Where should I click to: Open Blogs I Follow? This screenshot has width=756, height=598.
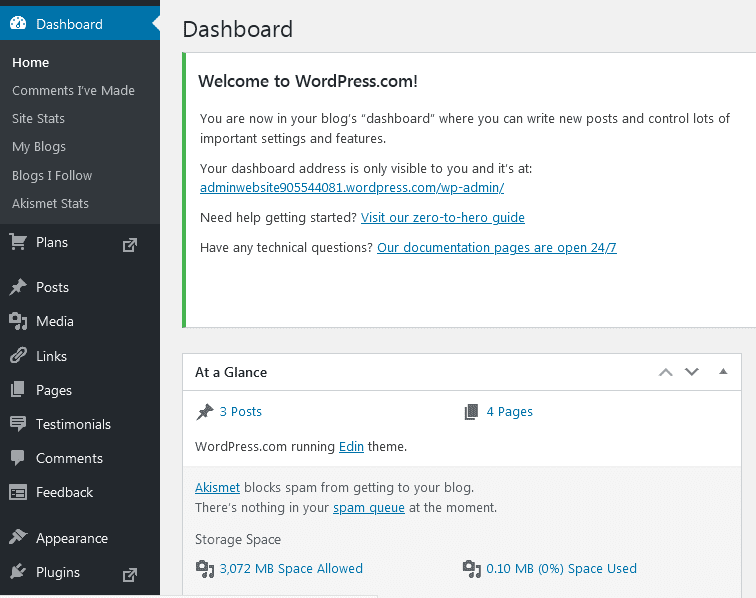(52, 176)
